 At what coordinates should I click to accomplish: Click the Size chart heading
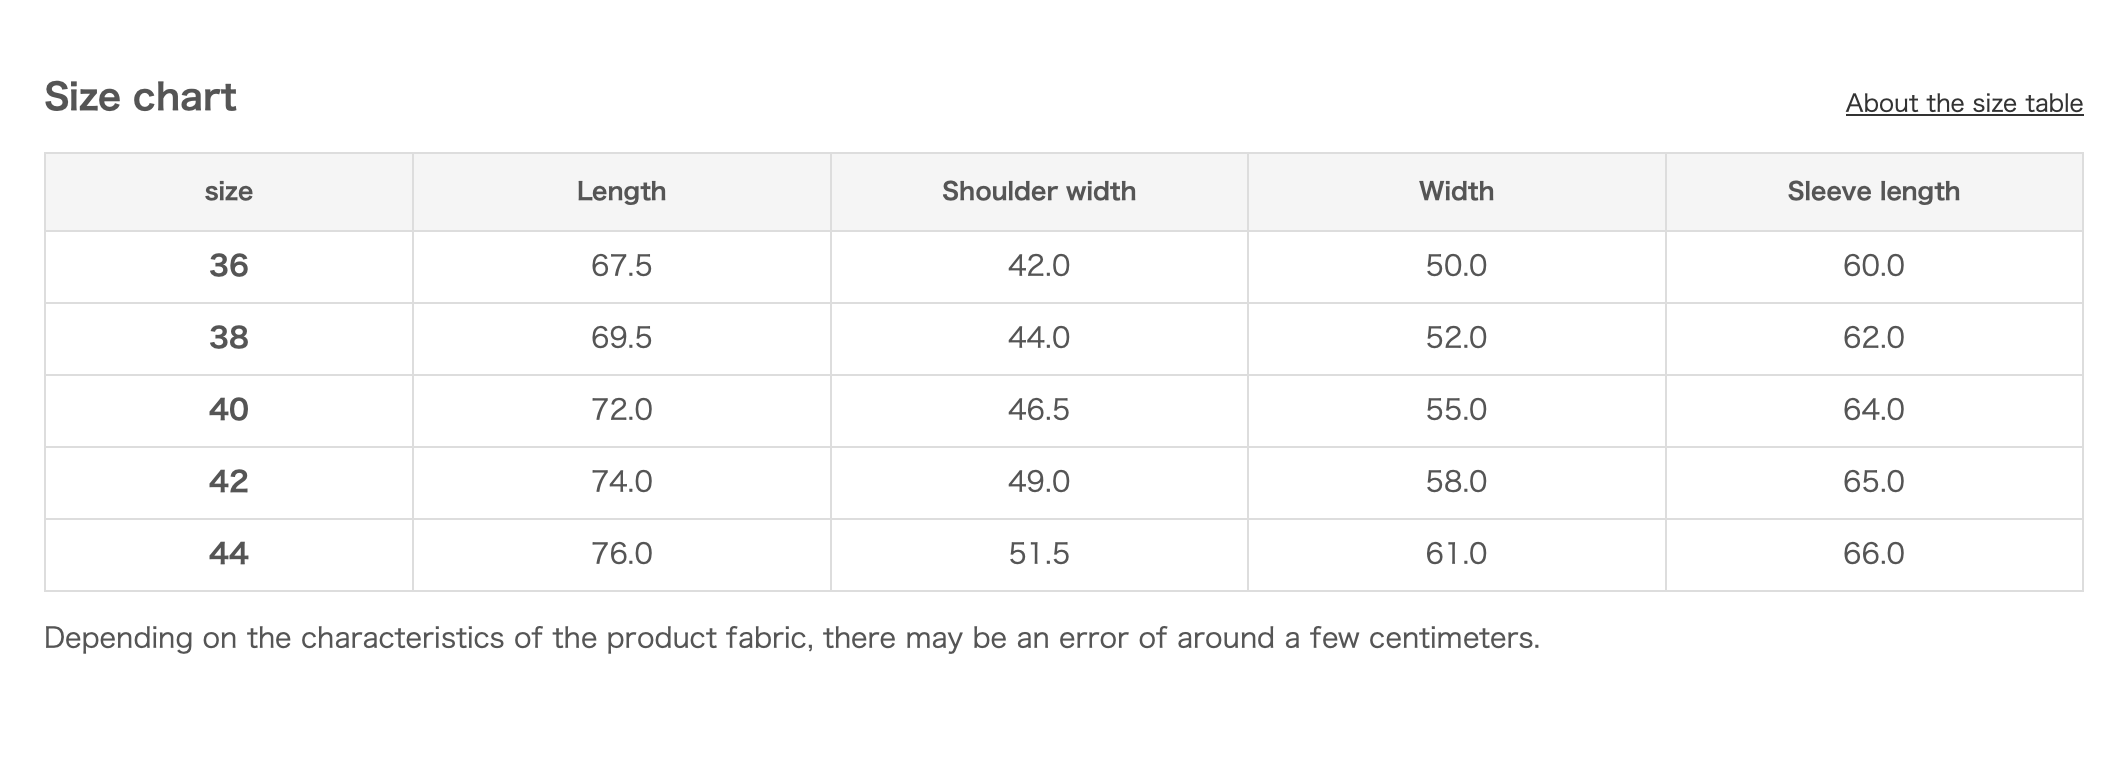click(x=140, y=97)
